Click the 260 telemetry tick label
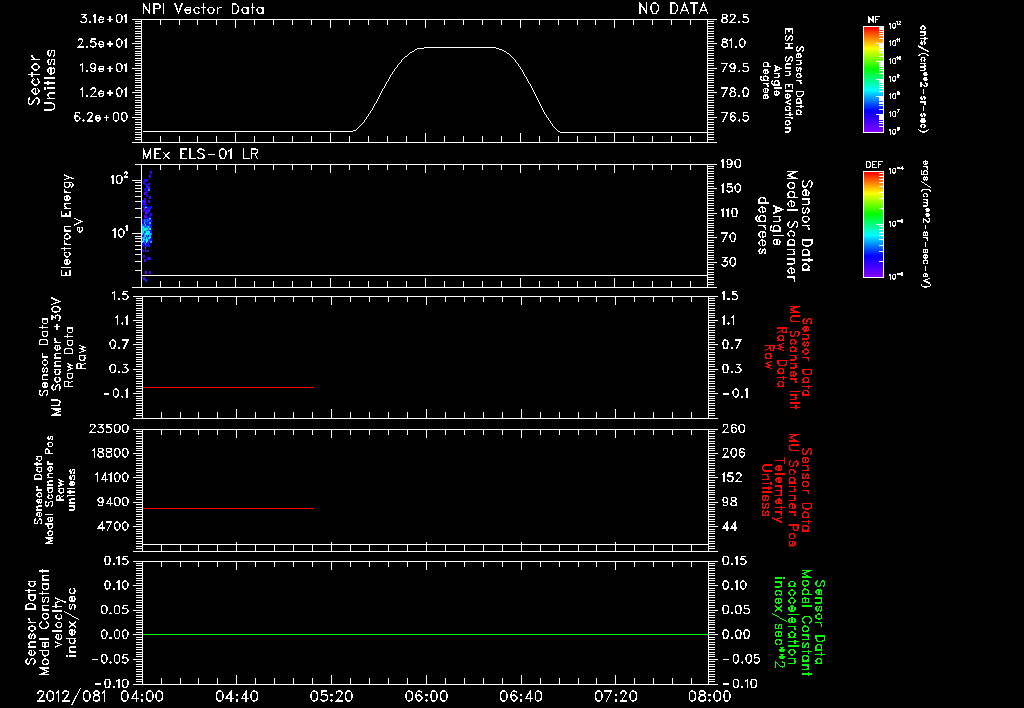Screen dimensions: 1024x708 (x=733, y=428)
